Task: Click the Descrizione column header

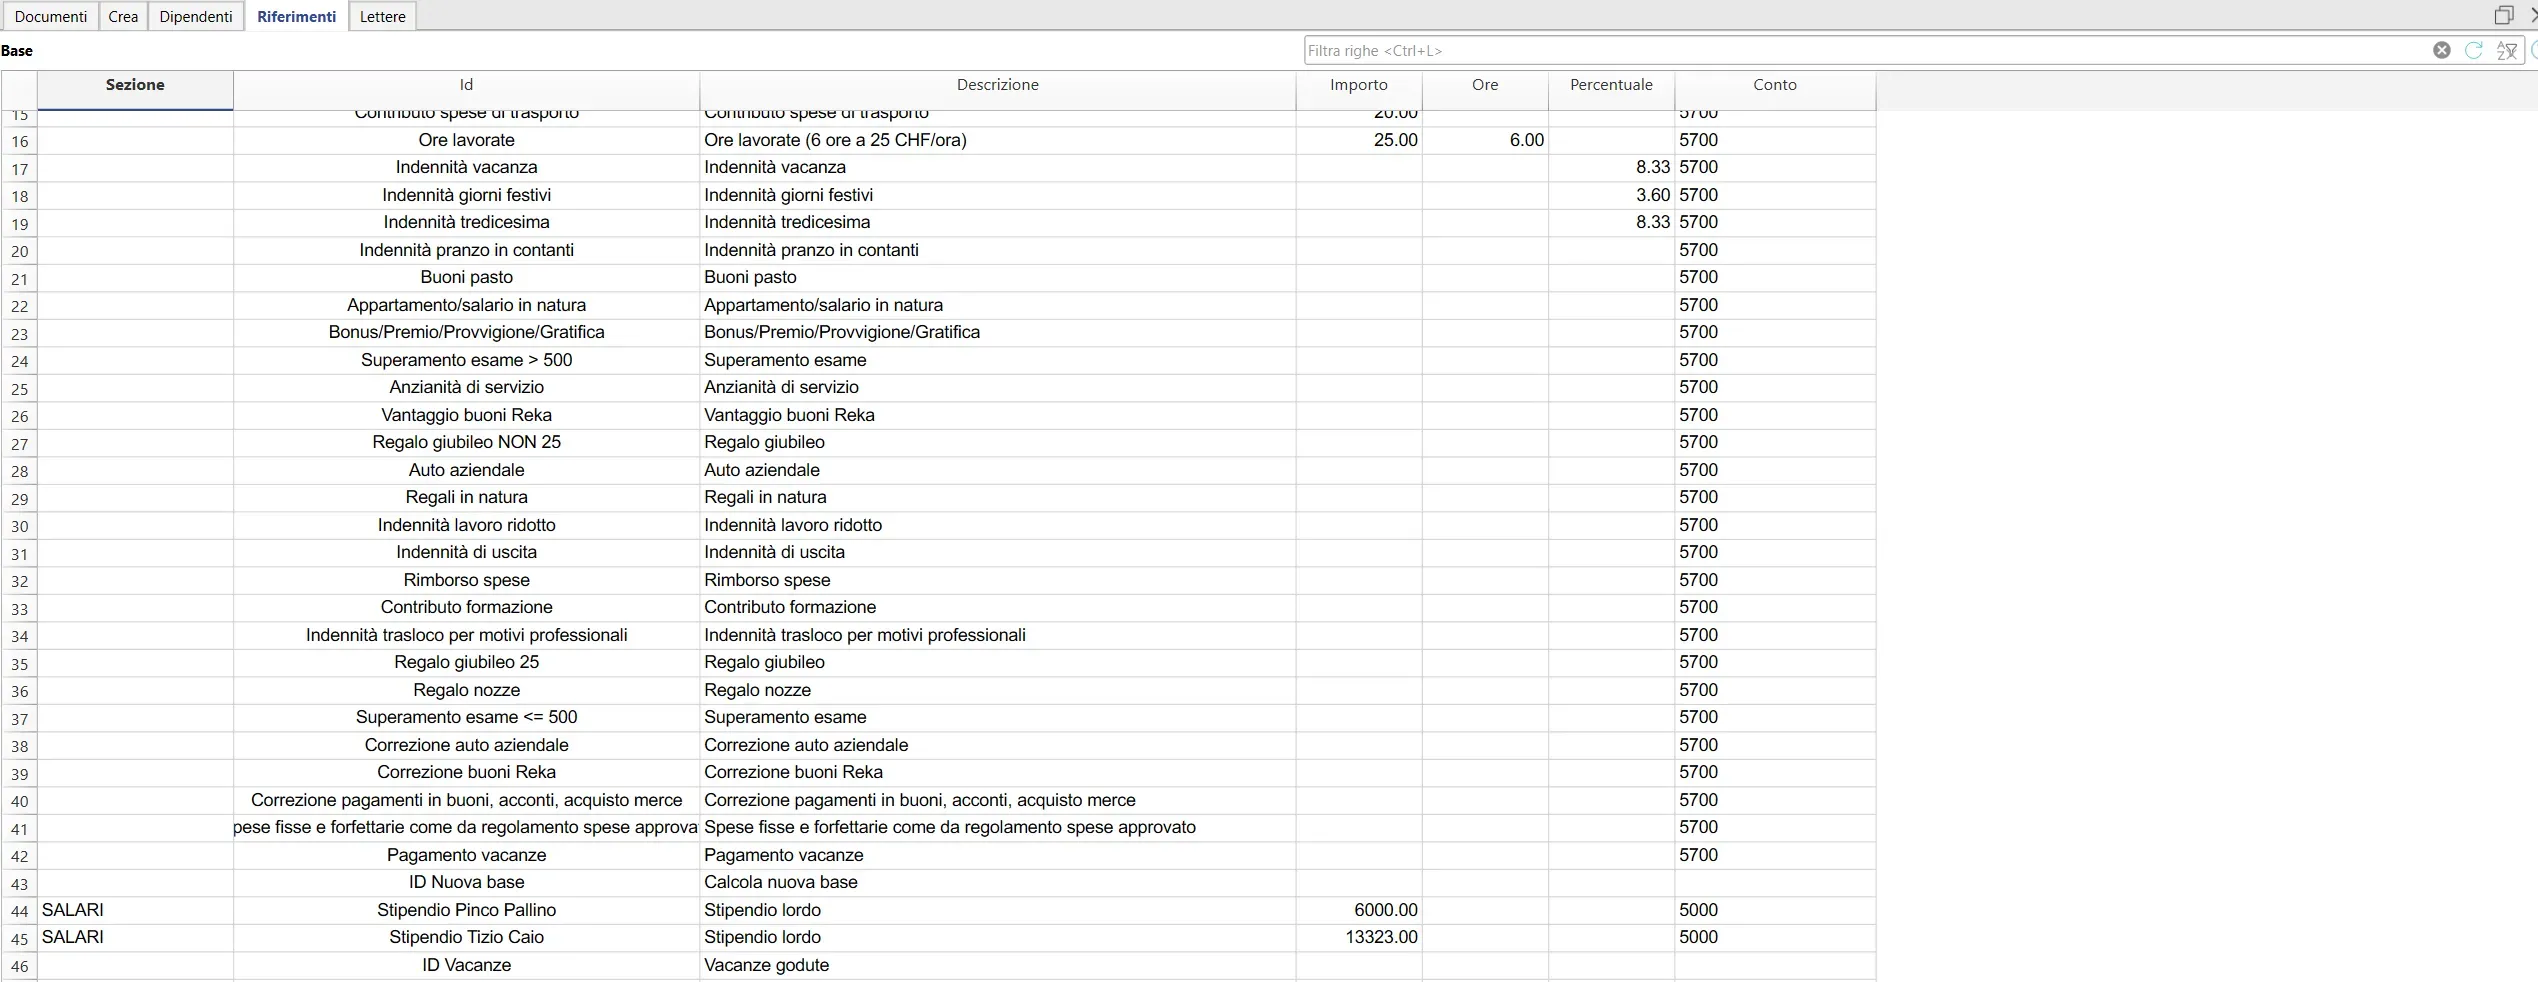Action: coord(997,85)
